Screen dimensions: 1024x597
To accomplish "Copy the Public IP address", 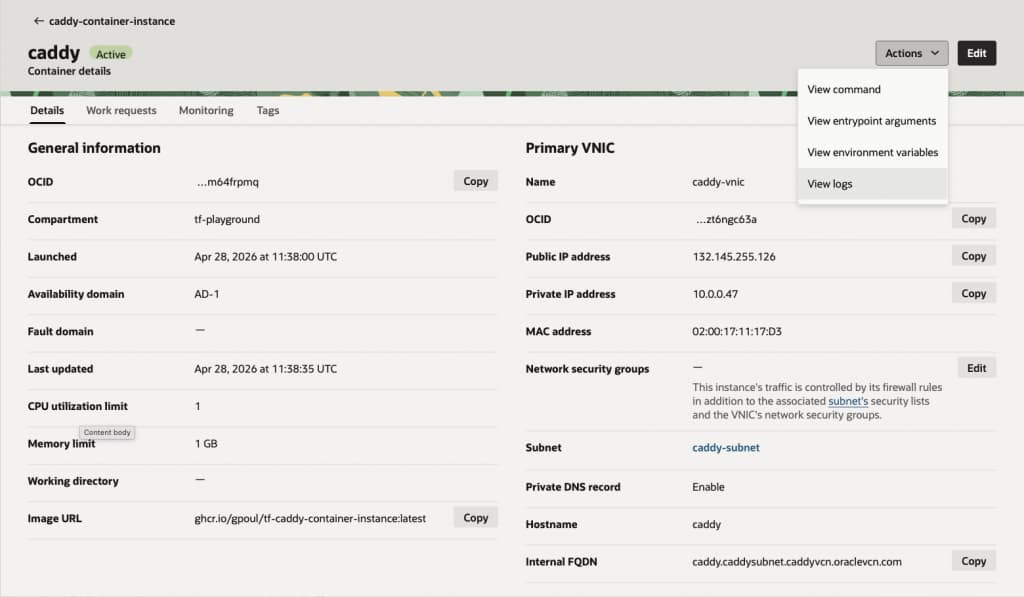I will 973,256.
